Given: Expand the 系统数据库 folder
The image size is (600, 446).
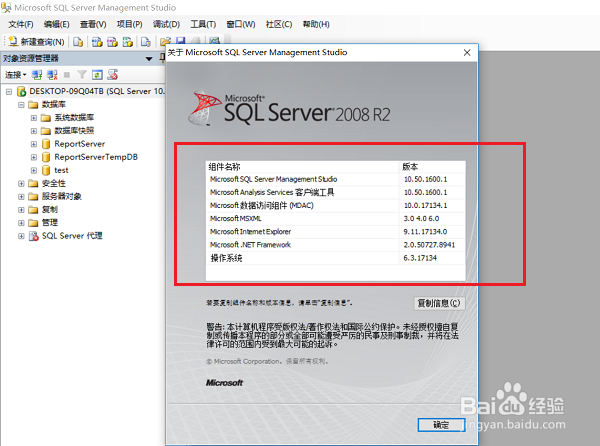Looking at the screenshot, I should tap(34, 118).
